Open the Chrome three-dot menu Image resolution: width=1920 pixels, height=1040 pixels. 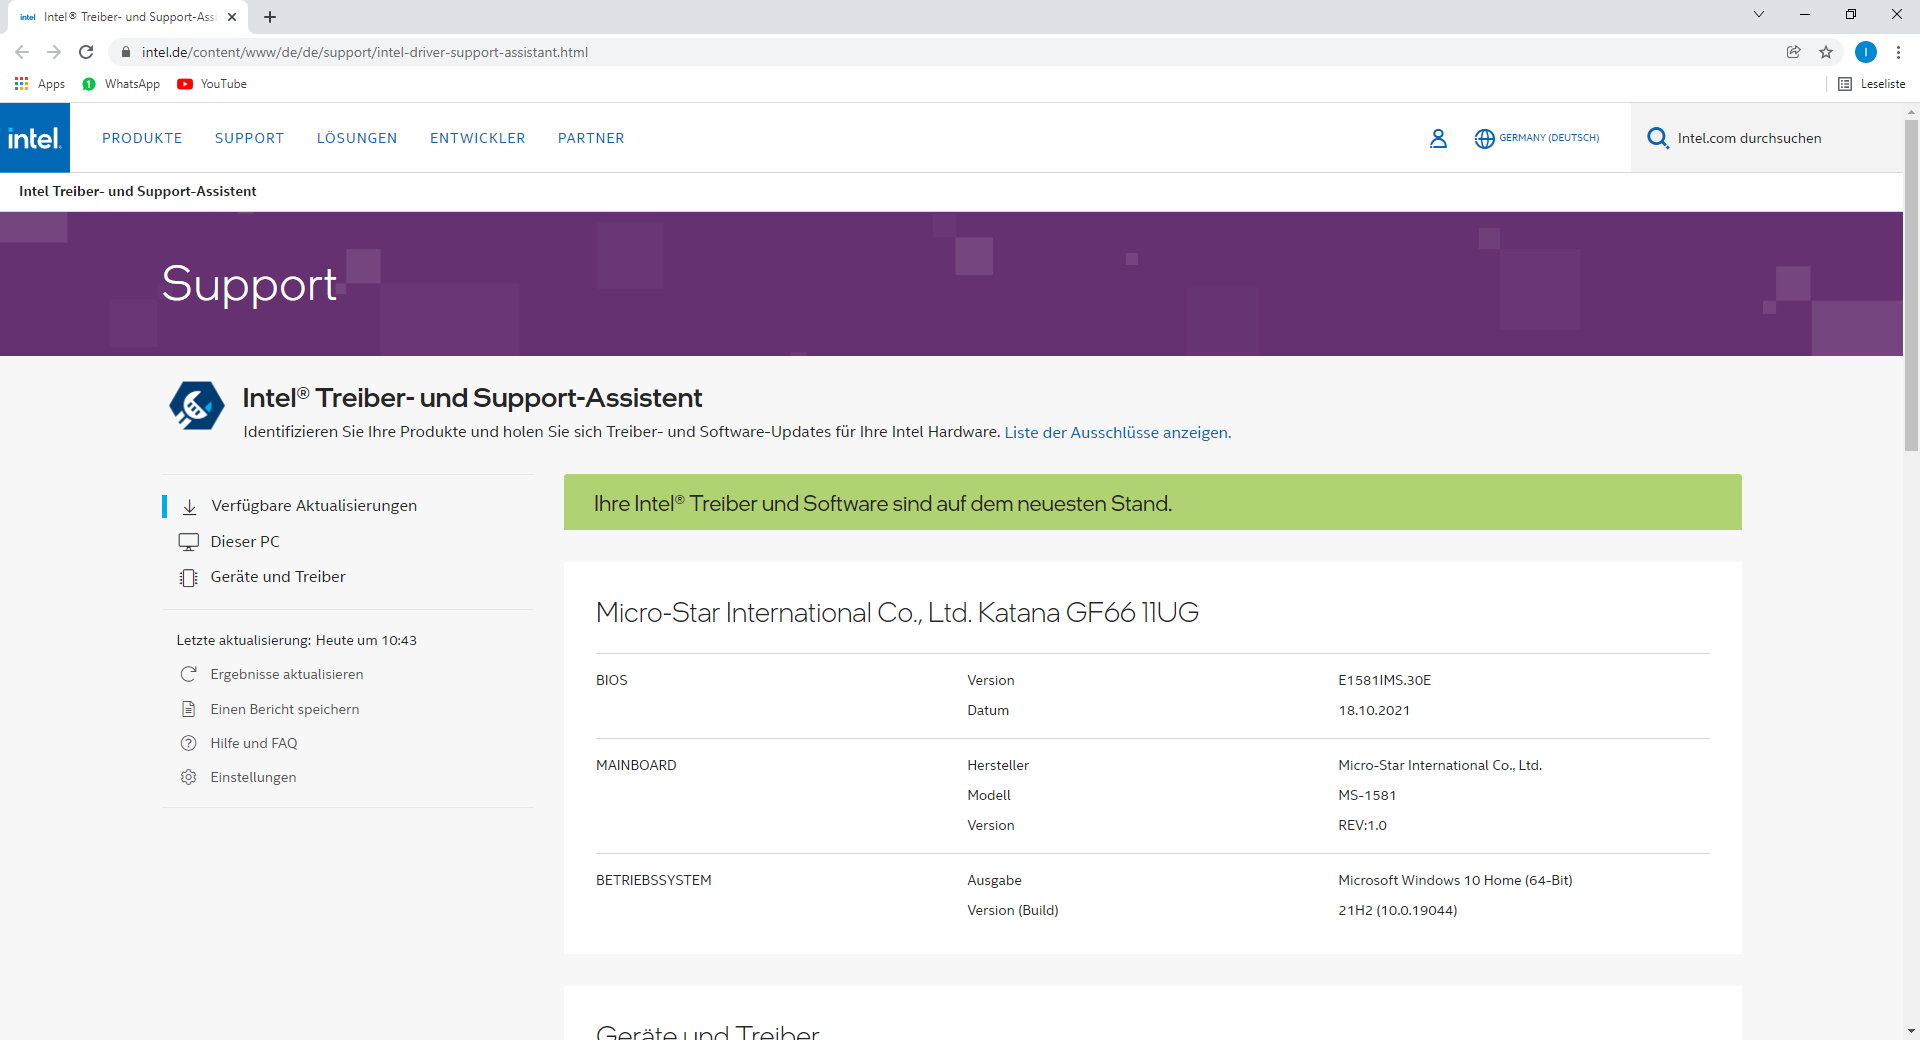click(x=1898, y=52)
